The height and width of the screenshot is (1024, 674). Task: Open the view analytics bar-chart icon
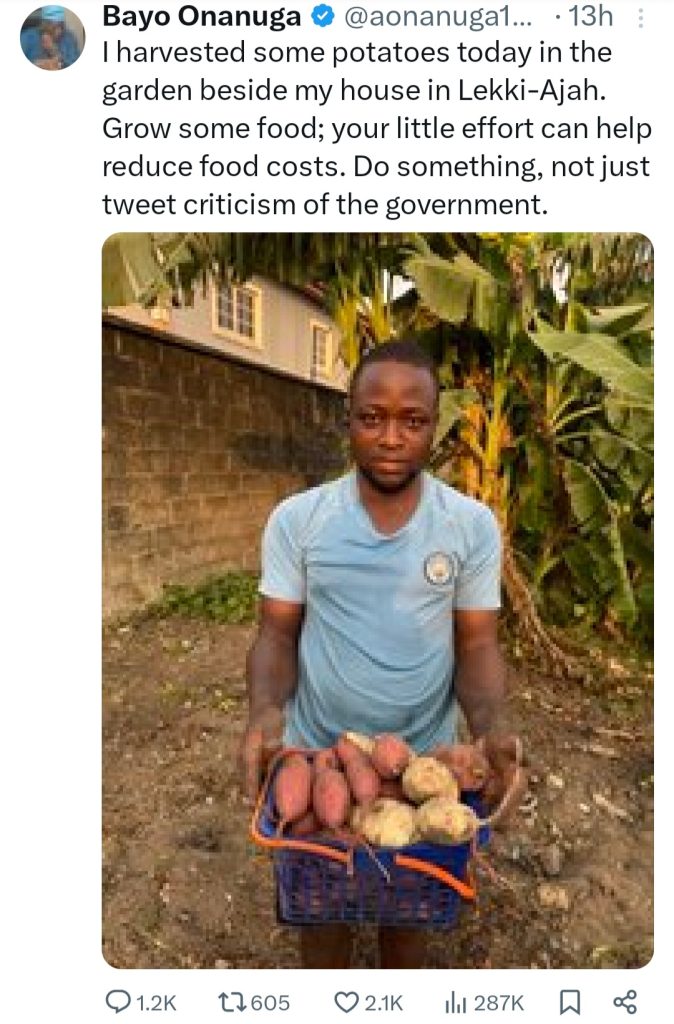pos(455,1001)
